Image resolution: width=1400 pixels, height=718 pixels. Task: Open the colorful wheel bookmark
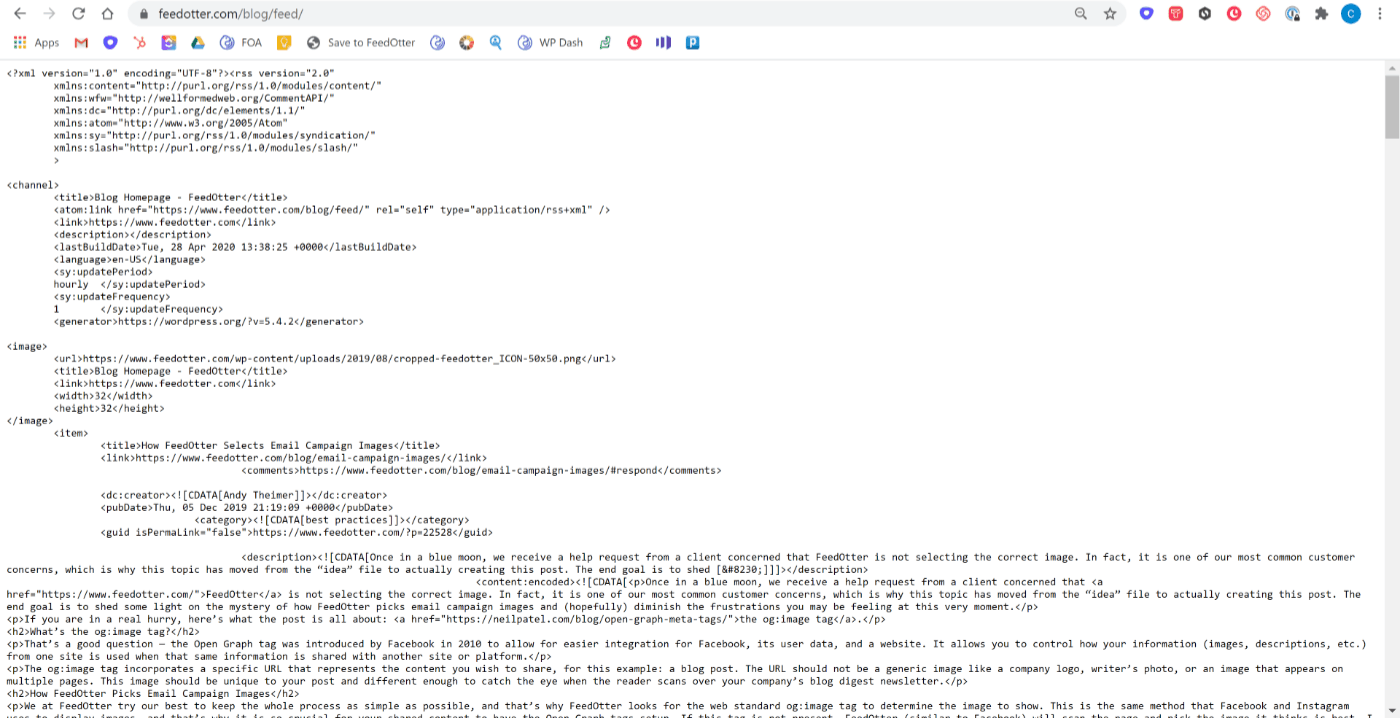point(466,43)
